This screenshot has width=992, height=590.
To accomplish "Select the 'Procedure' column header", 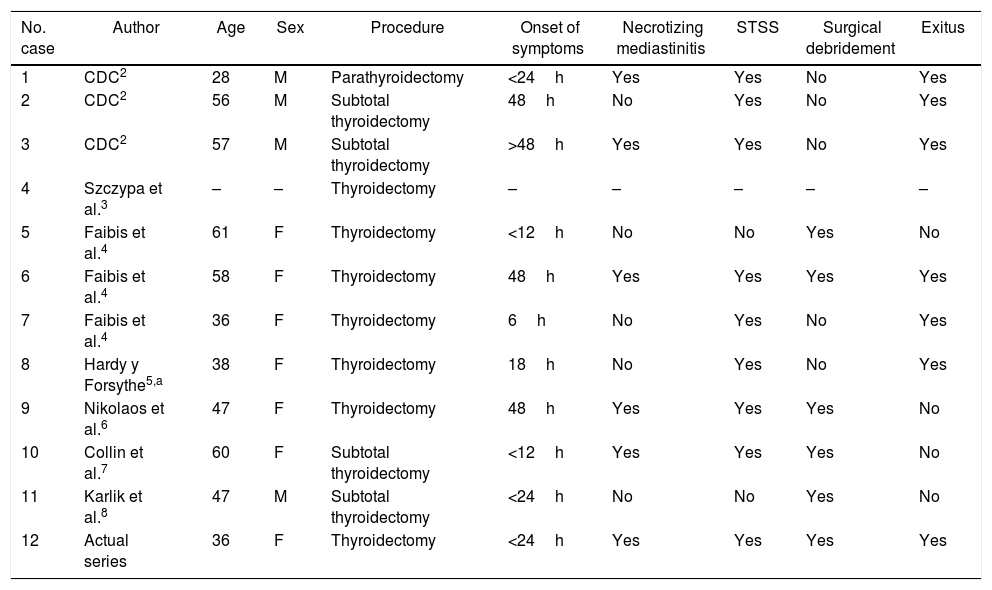I will point(407,28).
